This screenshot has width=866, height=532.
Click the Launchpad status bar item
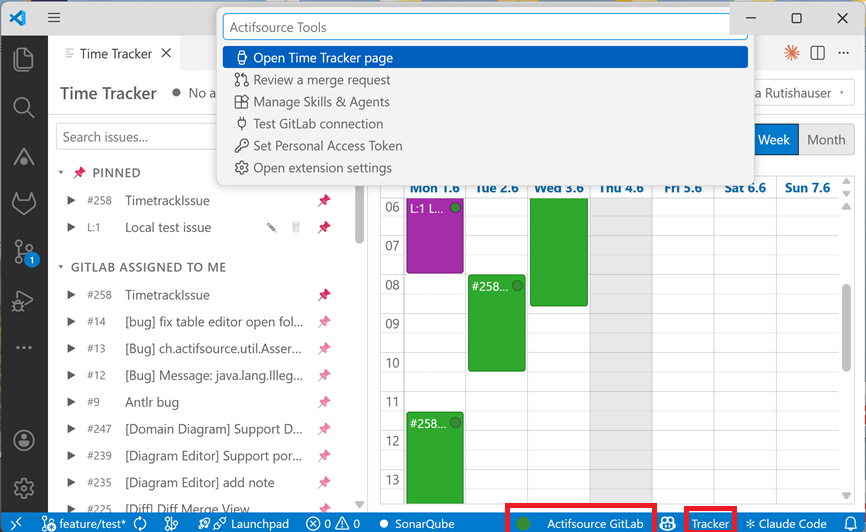[x=244, y=523]
